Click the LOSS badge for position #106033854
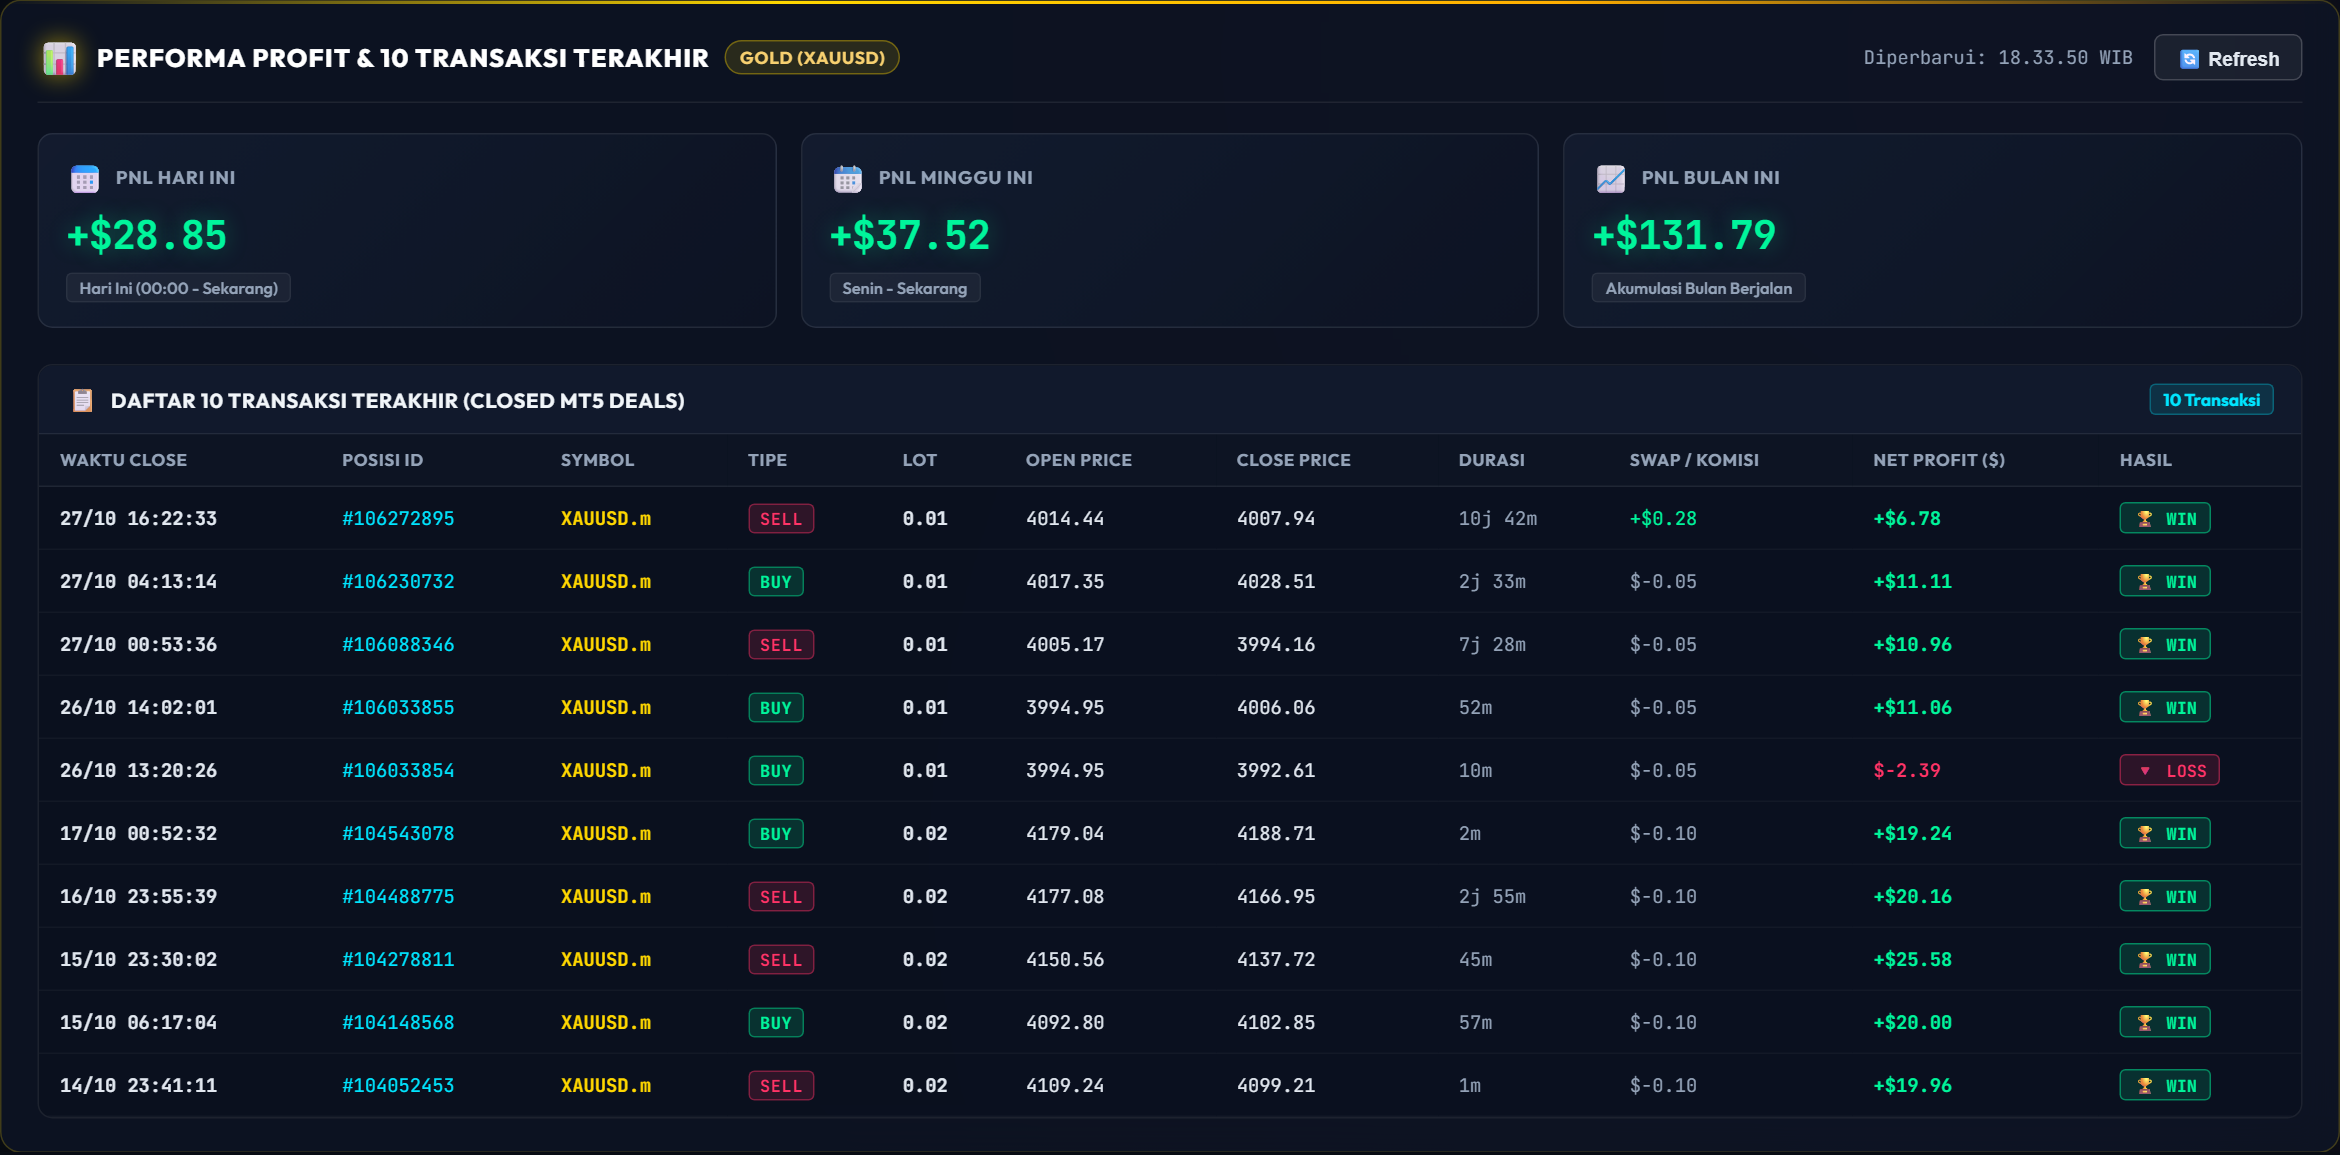 (x=2169, y=770)
